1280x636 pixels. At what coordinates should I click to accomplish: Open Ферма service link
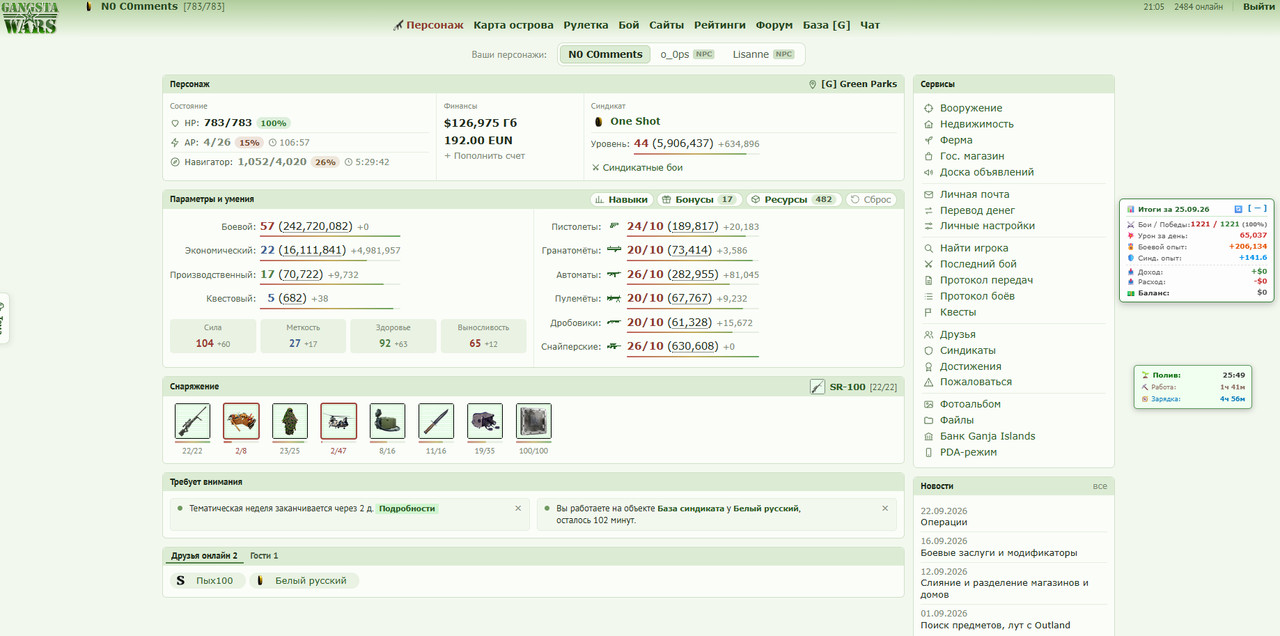click(956, 140)
